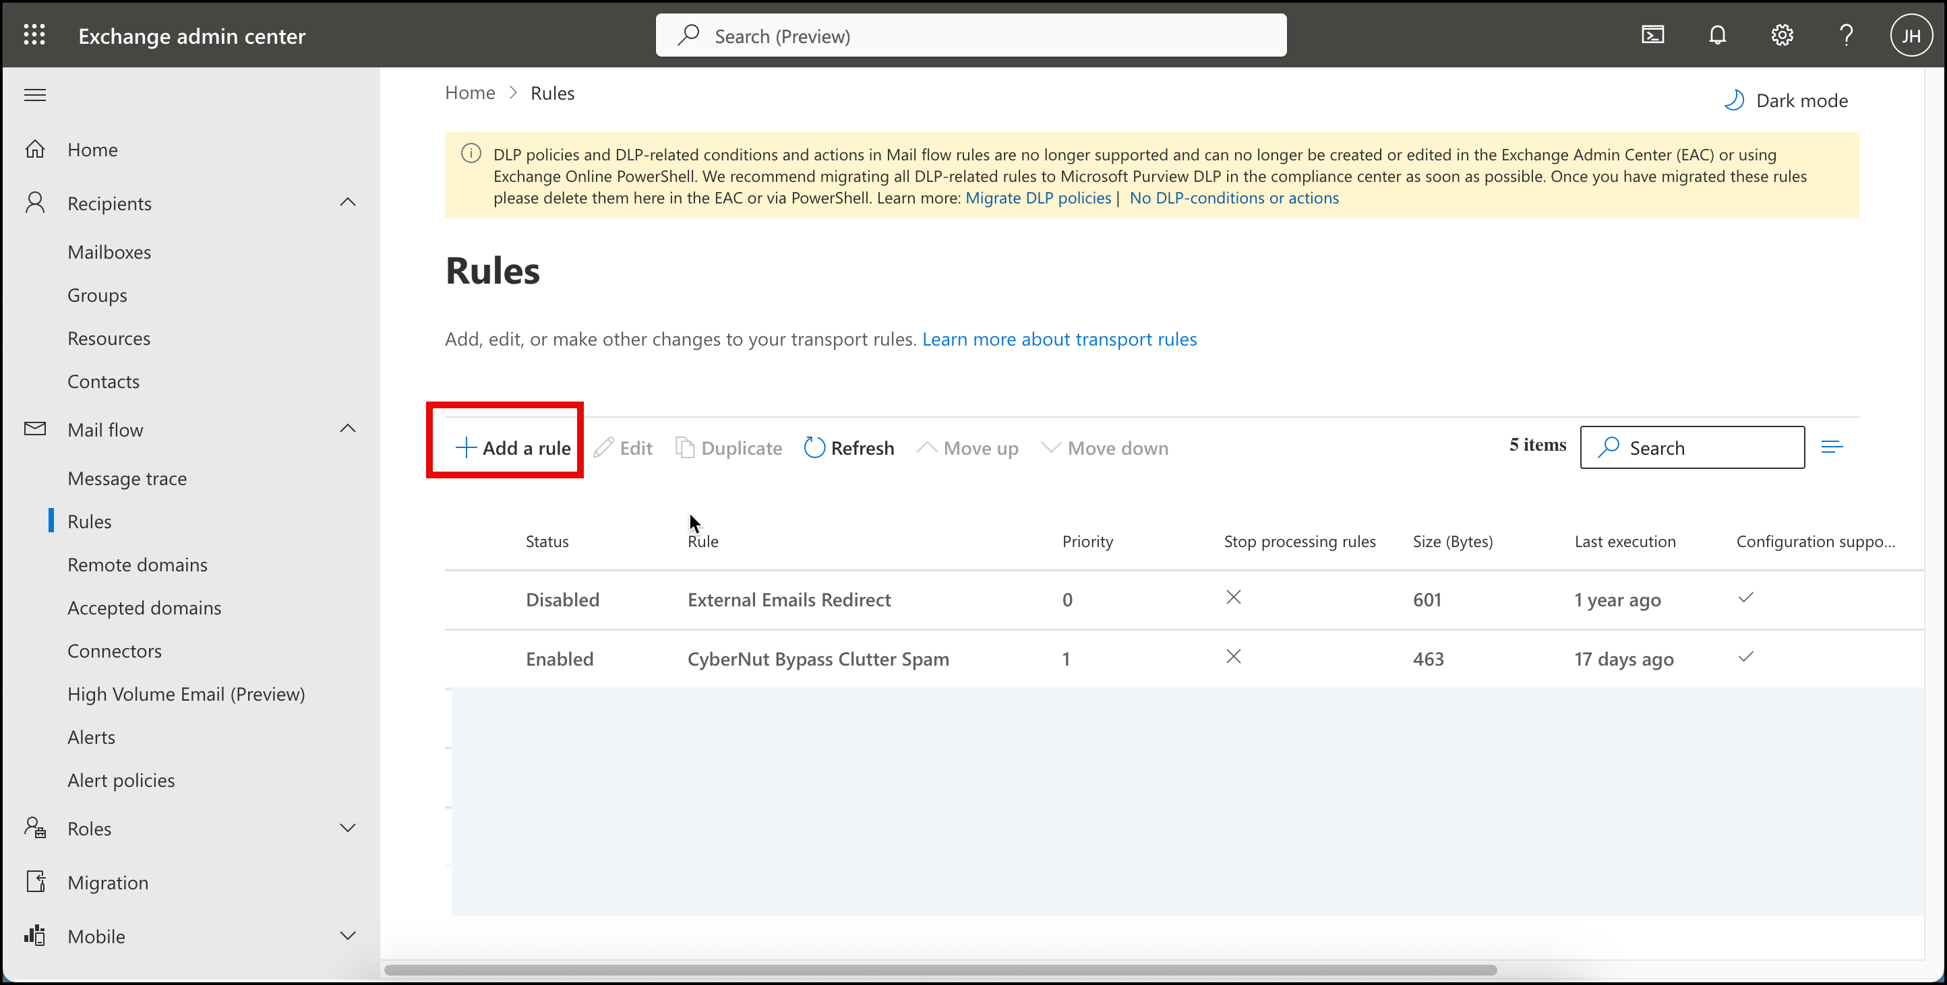1947x985 pixels.
Task: Enable the External Emails Redirect rule
Action: point(562,600)
